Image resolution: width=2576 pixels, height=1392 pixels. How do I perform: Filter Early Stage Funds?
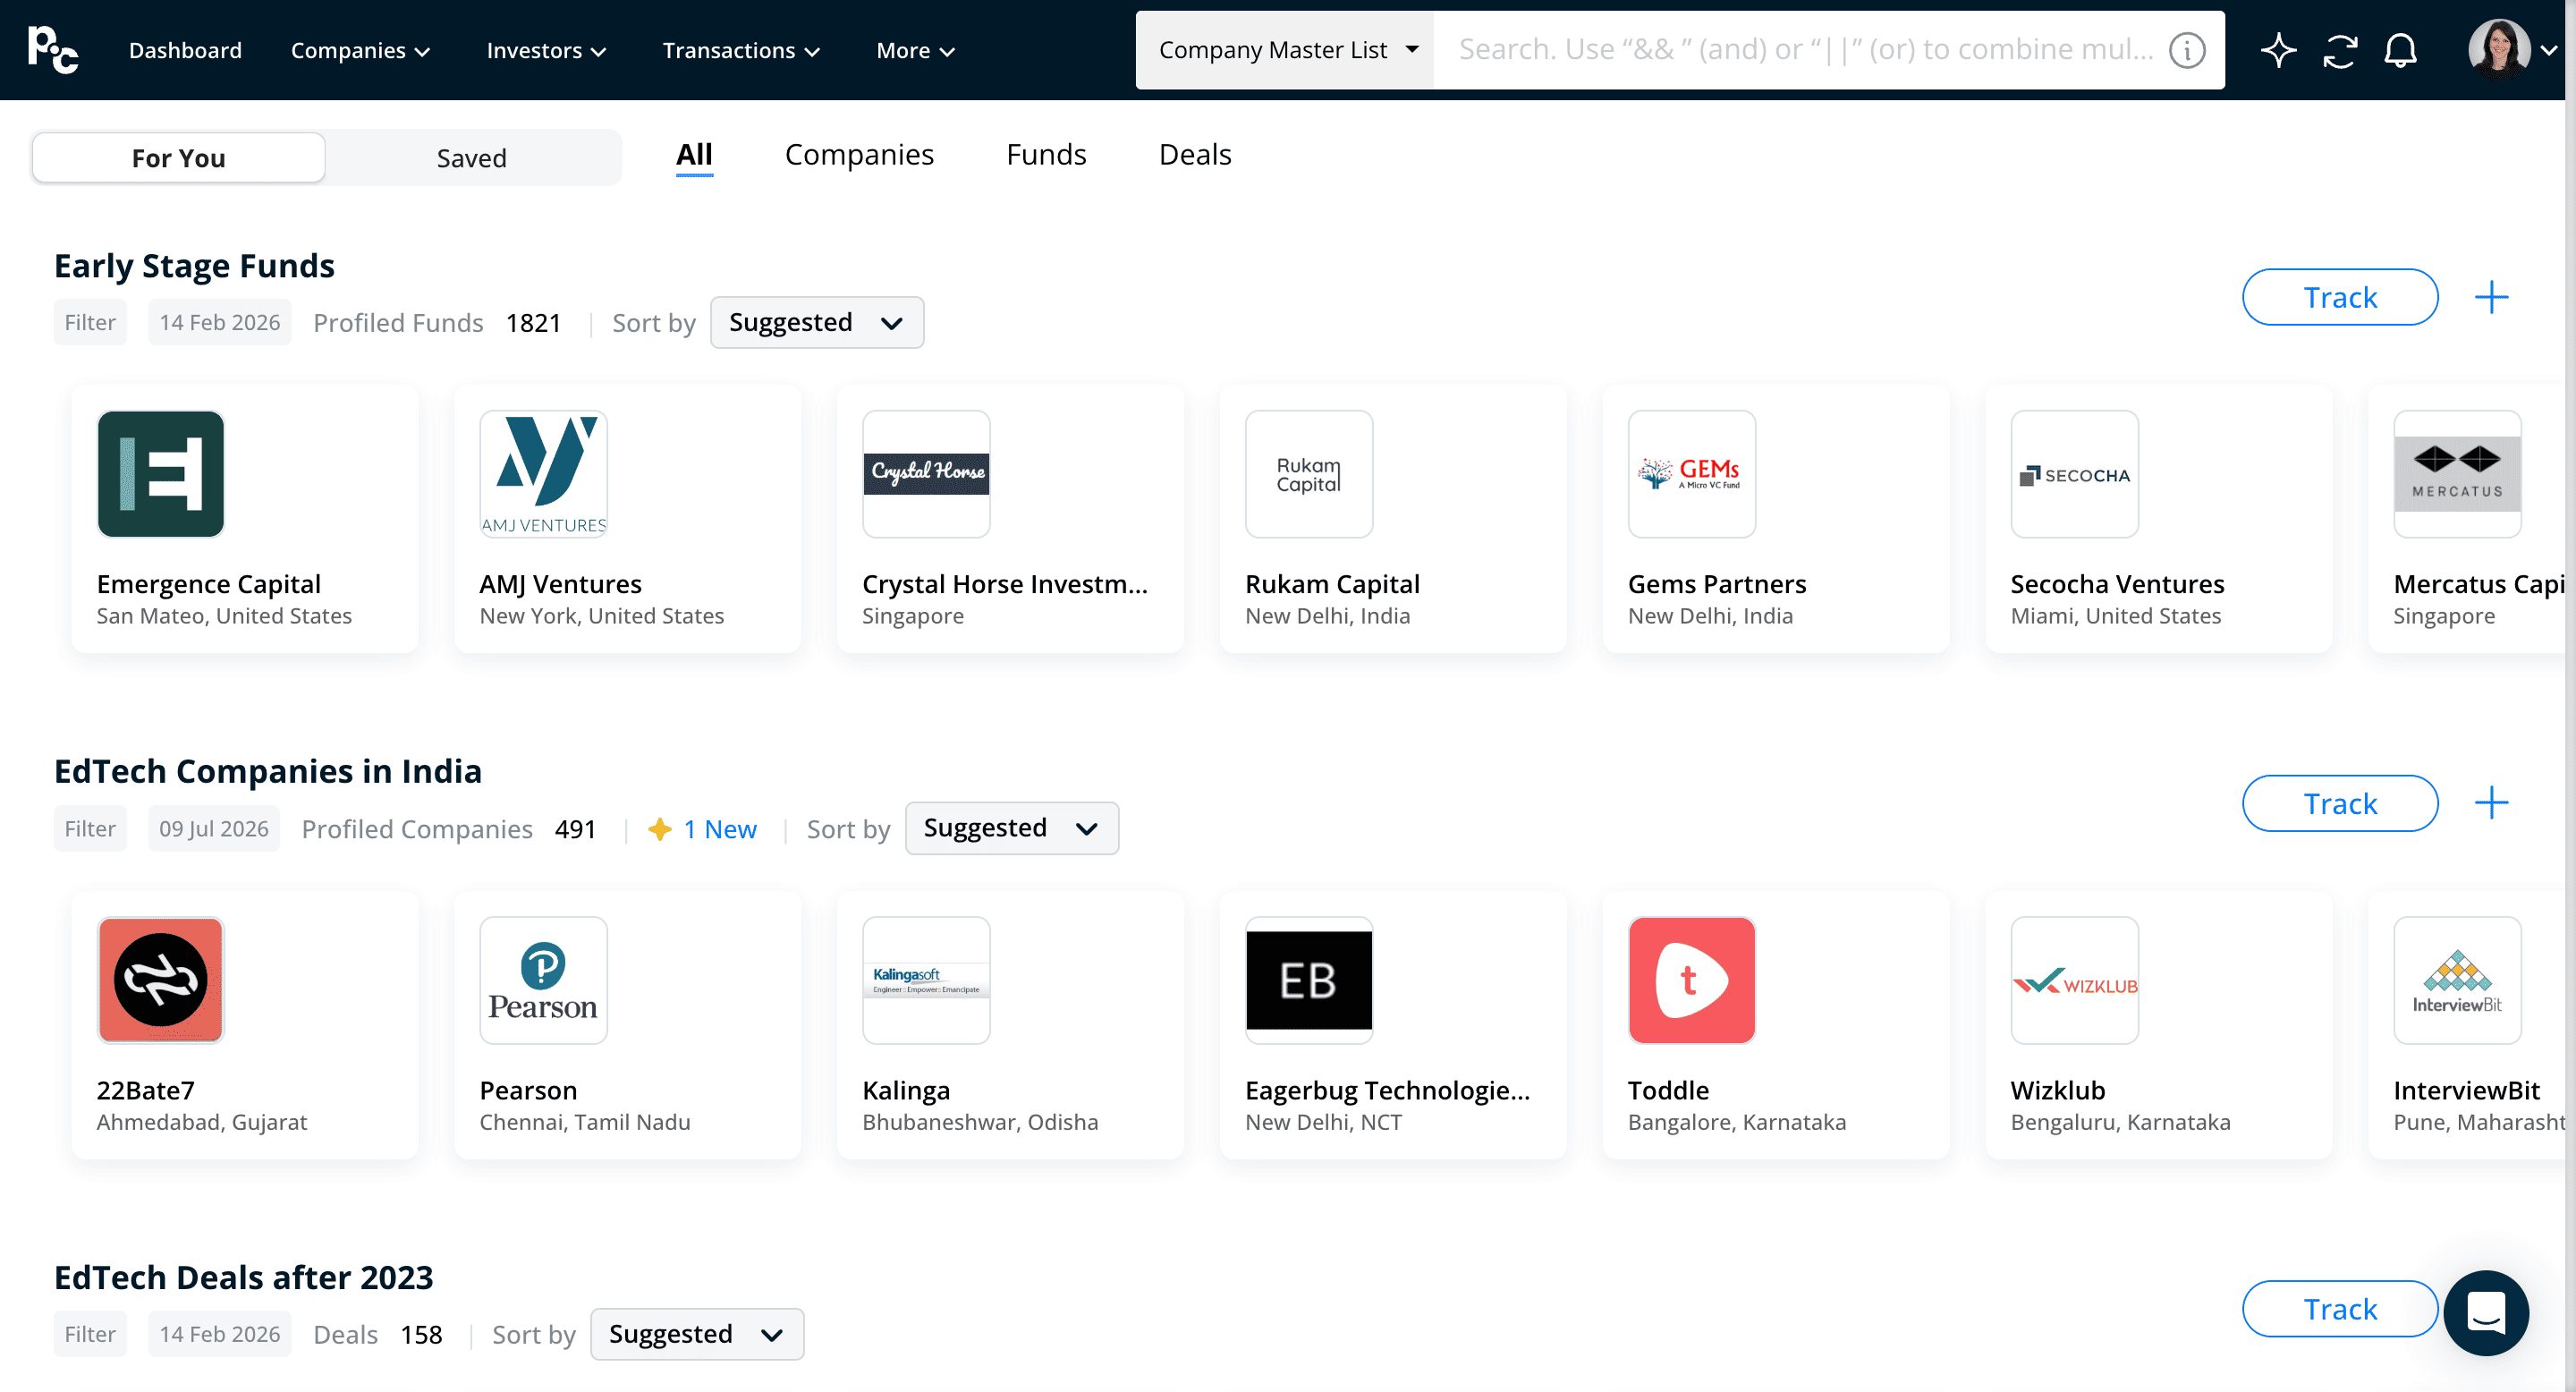(90, 322)
